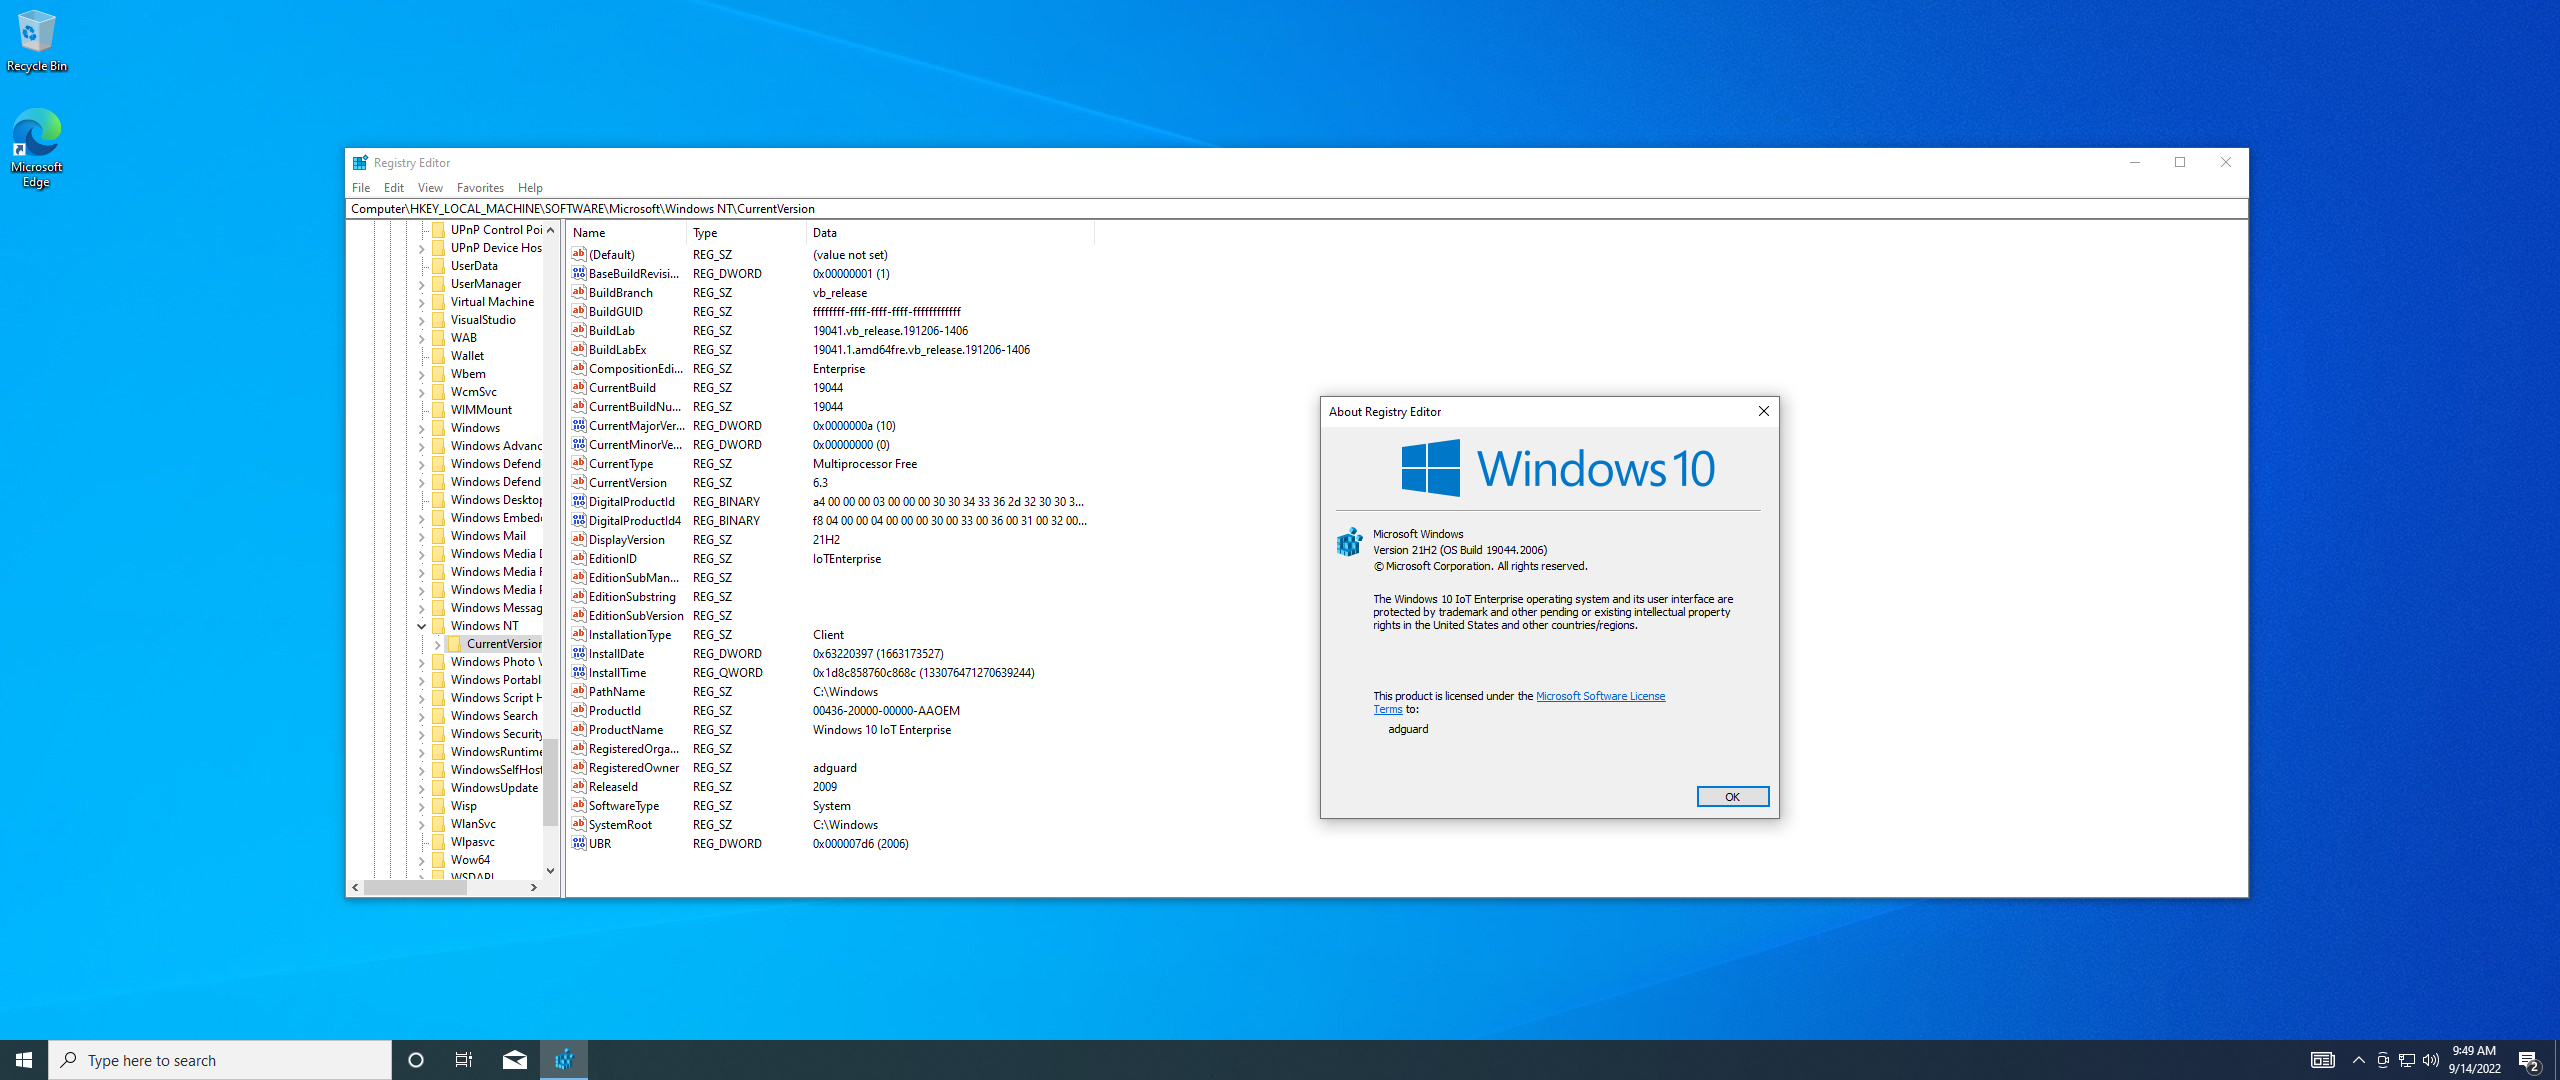Click the taskbar search box

coord(220,1060)
